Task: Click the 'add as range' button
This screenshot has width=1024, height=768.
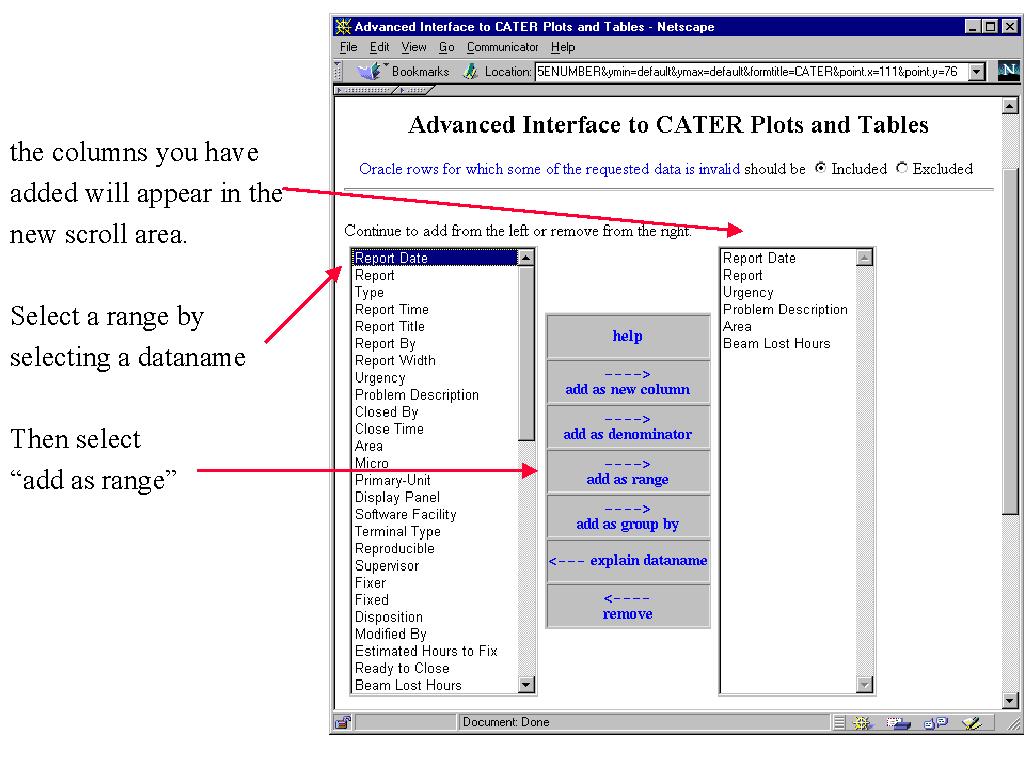Action: (x=628, y=471)
